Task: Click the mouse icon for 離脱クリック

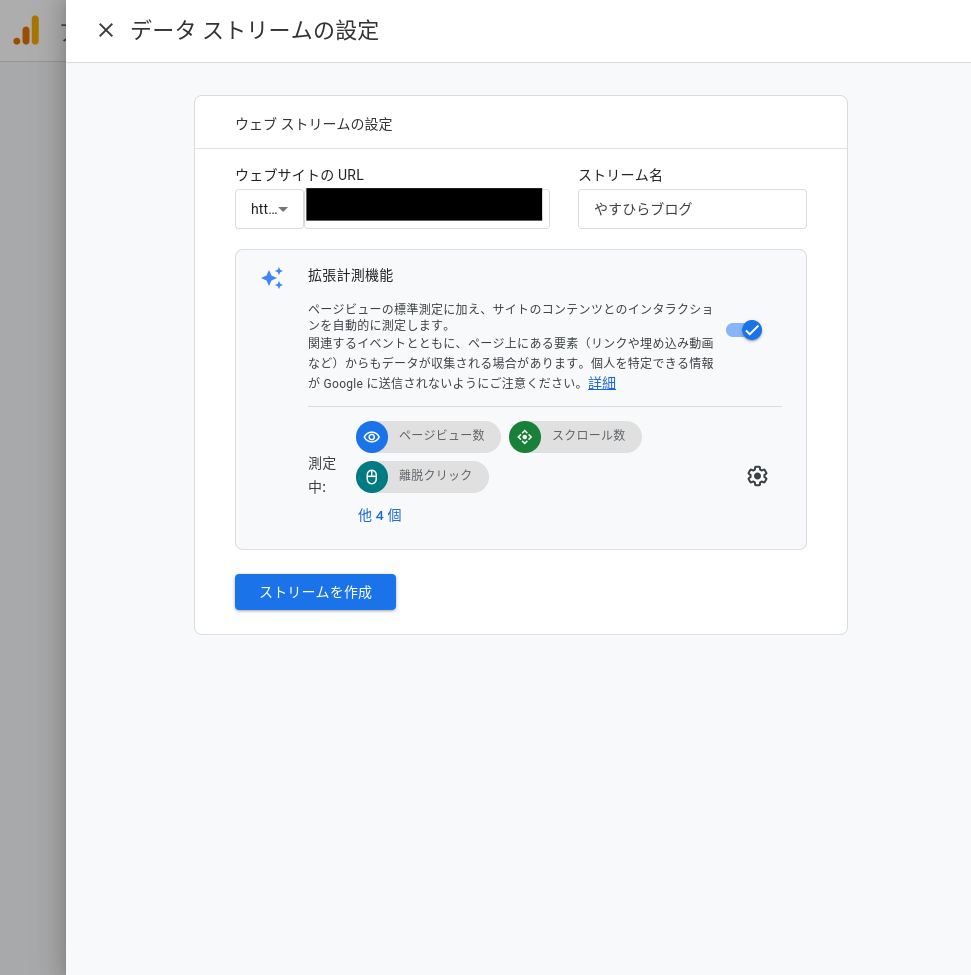Action: pos(372,477)
